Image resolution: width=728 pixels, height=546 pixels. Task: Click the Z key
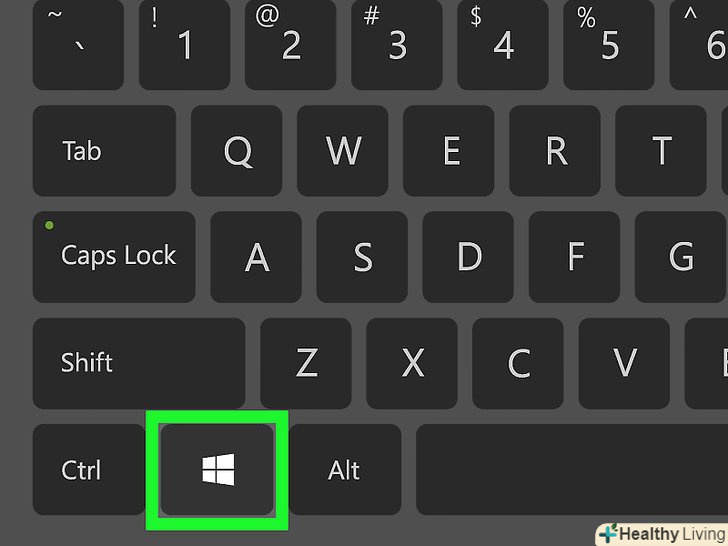(306, 363)
